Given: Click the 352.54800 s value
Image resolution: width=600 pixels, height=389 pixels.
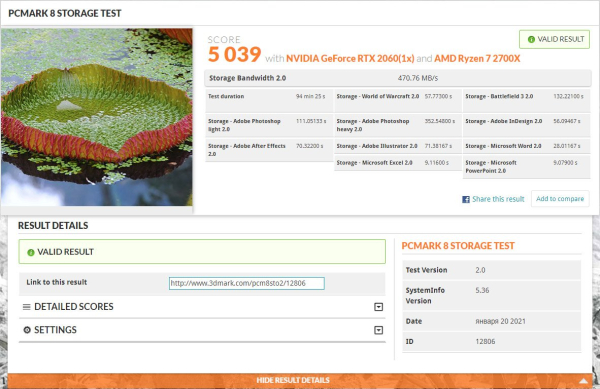Looking at the screenshot, I should 440,121.
